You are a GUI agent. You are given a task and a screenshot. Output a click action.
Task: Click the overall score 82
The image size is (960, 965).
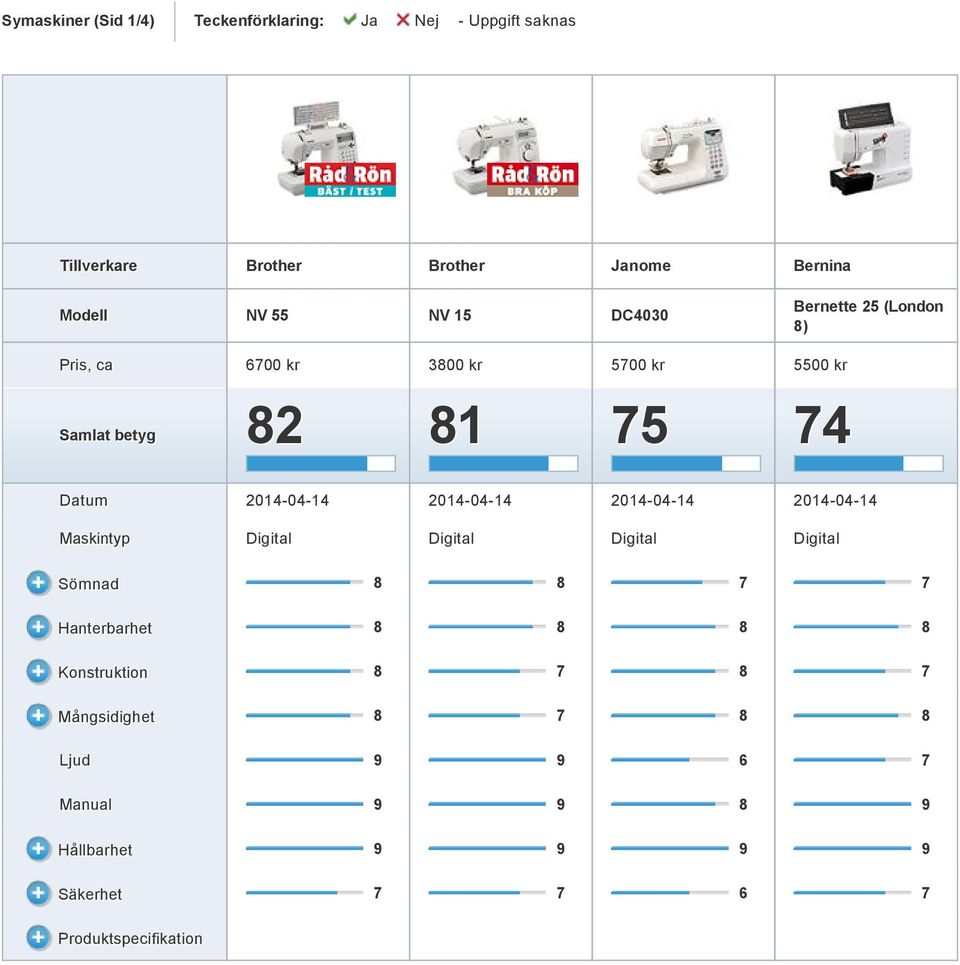[274, 425]
